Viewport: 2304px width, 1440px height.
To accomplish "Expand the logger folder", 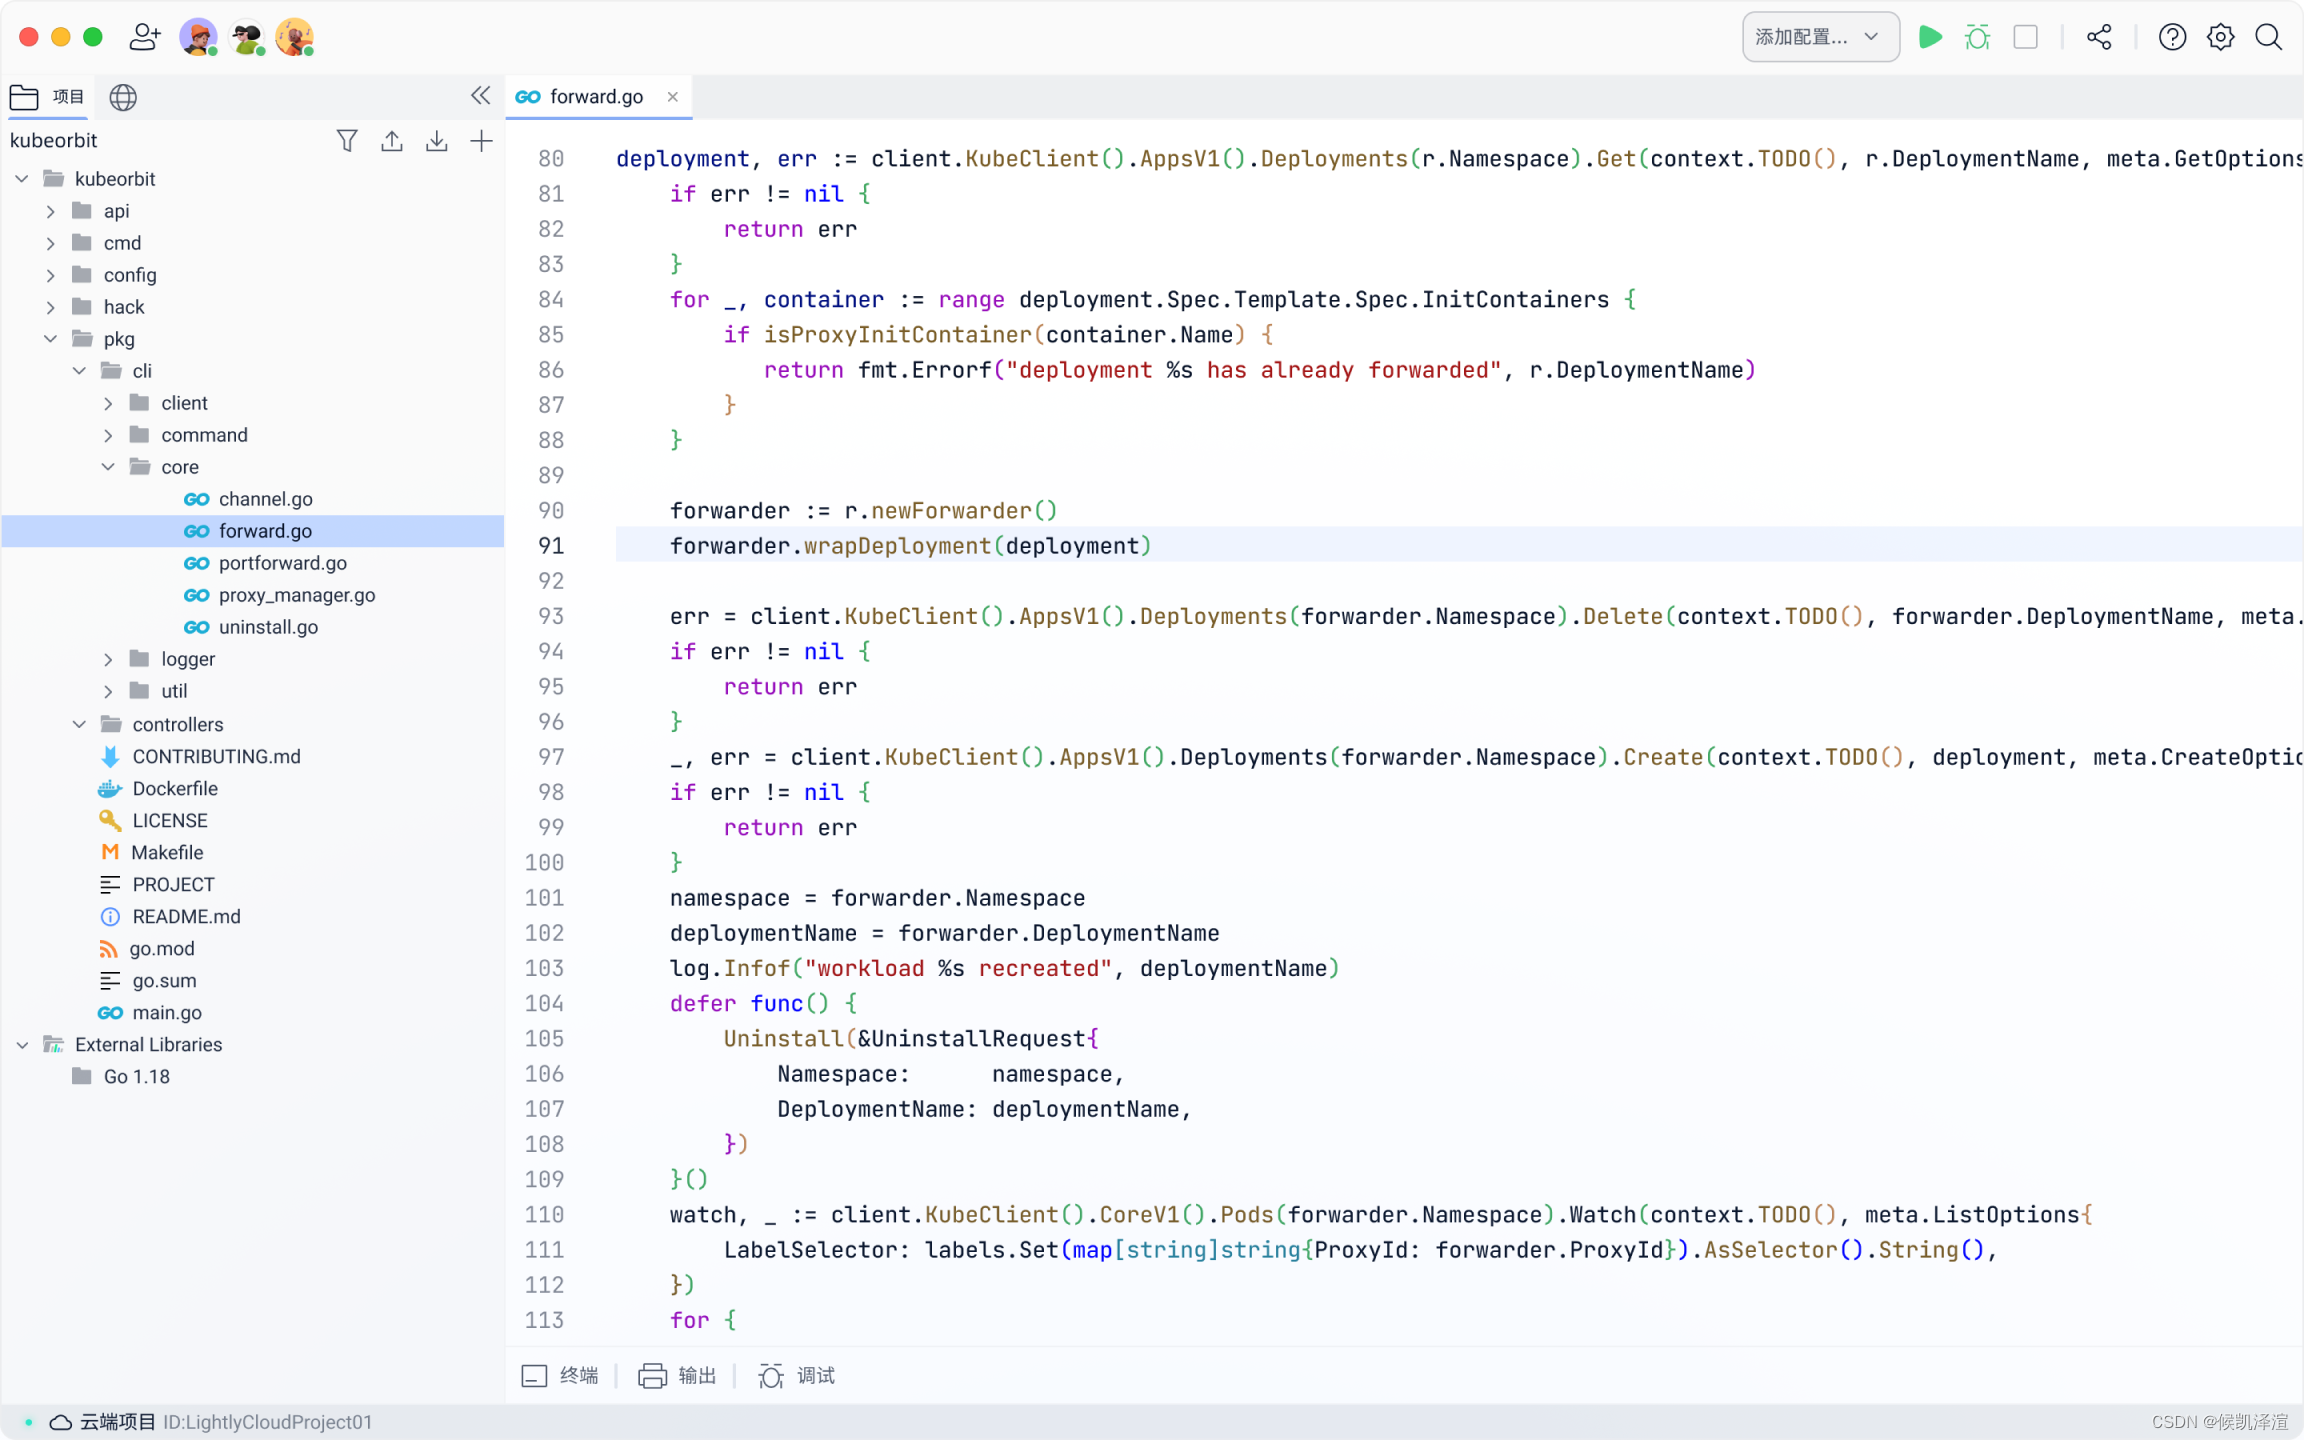I will [108, 659].
